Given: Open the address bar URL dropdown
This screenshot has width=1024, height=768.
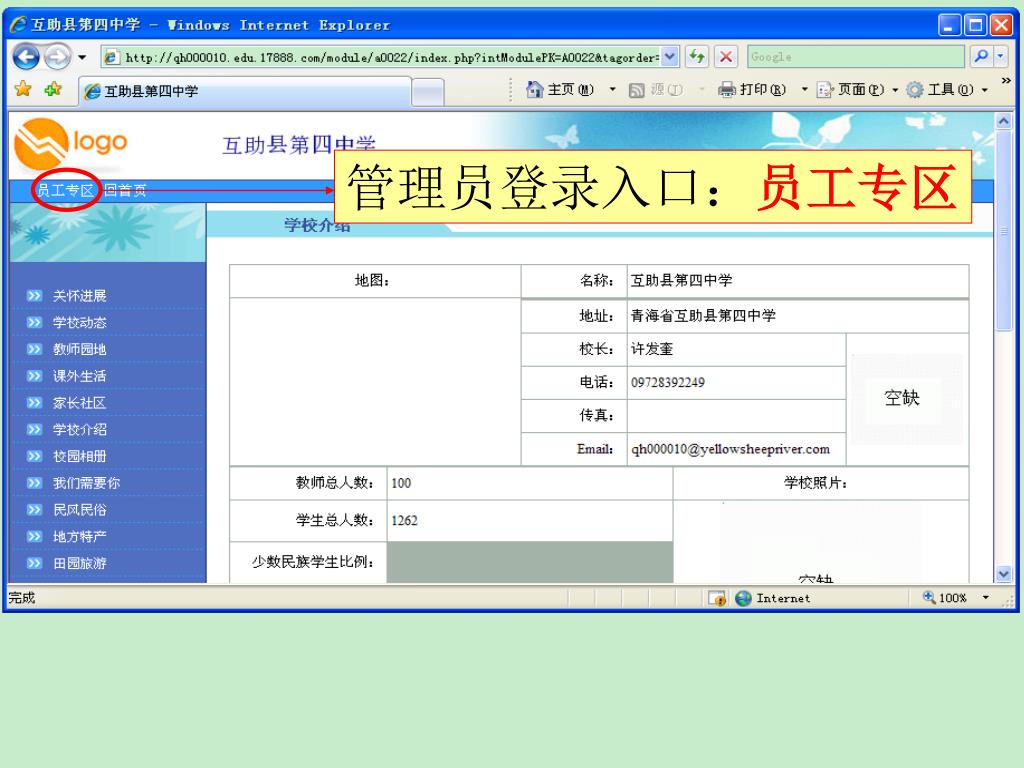Looking at the screenshot, I should coord(670,57).
